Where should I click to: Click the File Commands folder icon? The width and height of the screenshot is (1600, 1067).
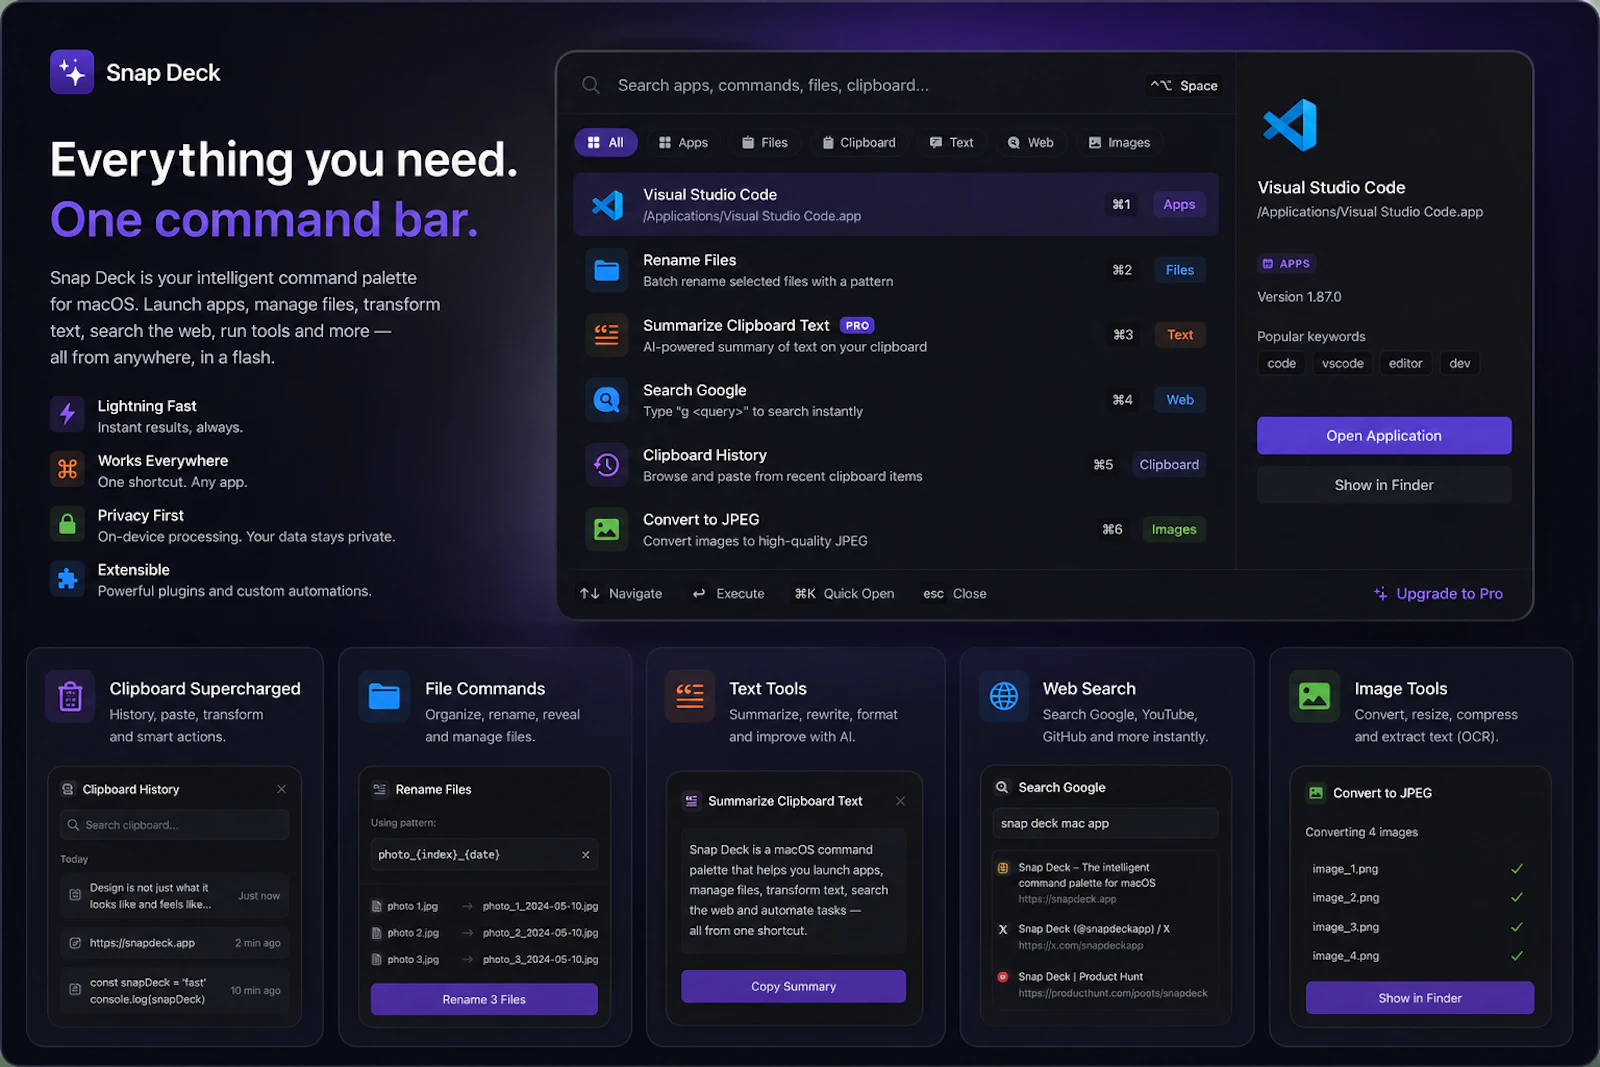(x=384, y=696)
